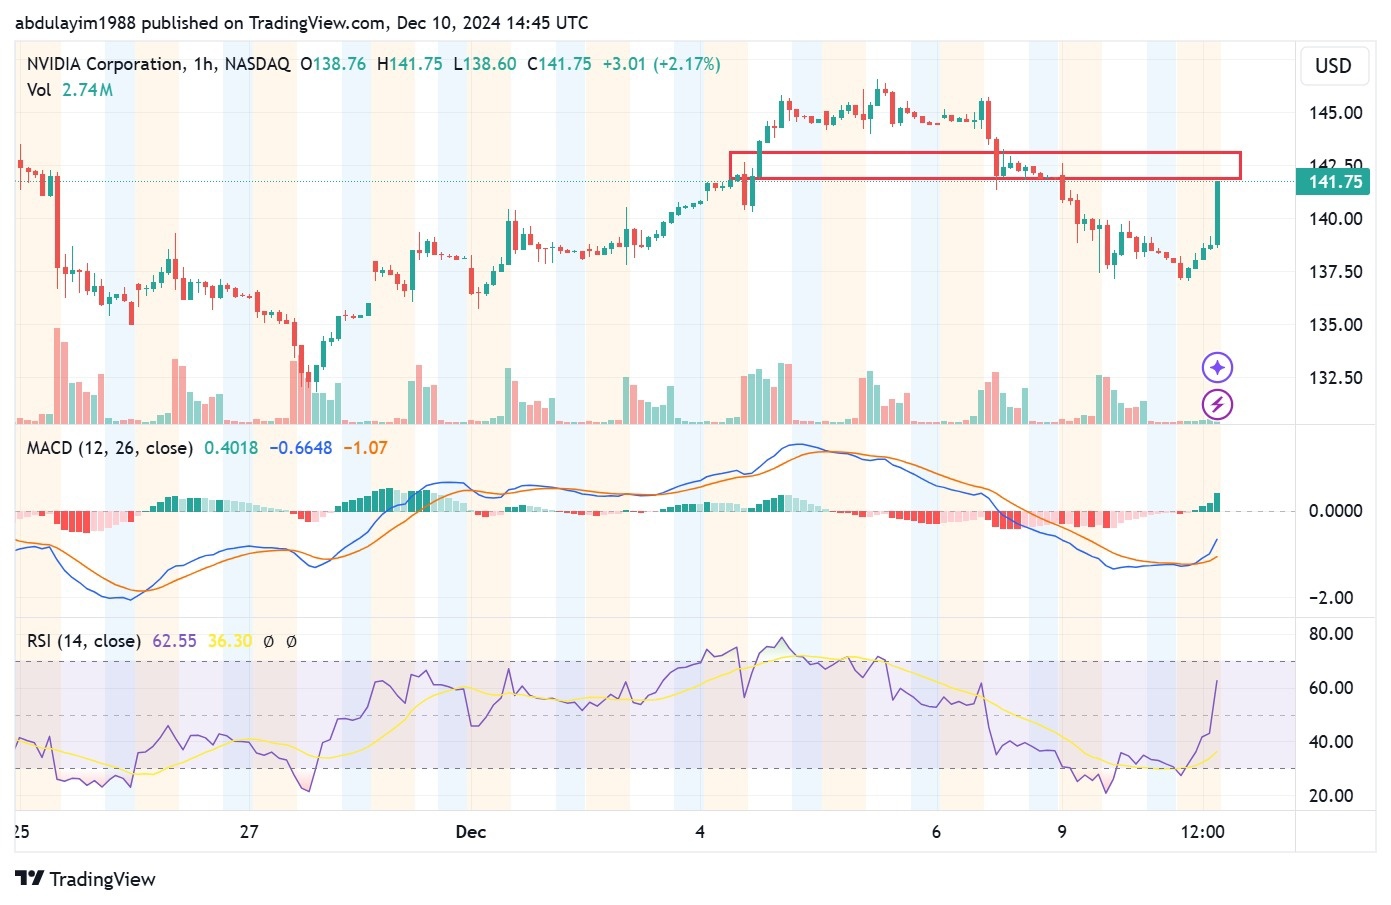This screenshot has width=1391, height=905.
Task: Click the 141.75 current price label
Action: [x=1335, y=182]
